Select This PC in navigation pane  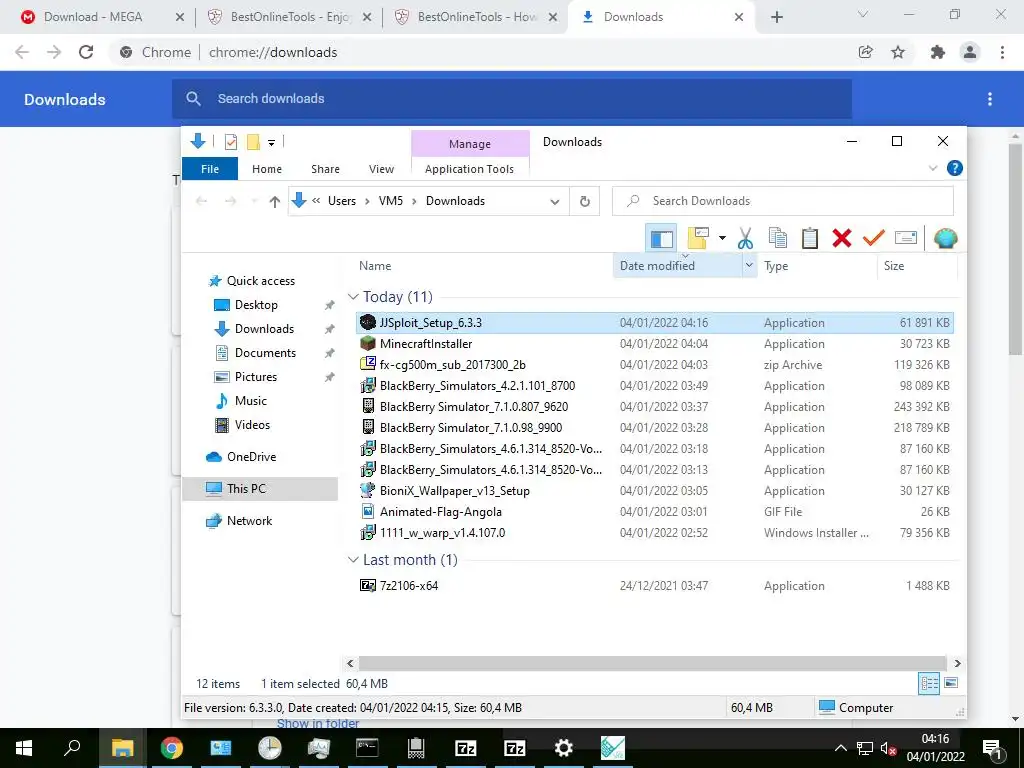[260, 488]
